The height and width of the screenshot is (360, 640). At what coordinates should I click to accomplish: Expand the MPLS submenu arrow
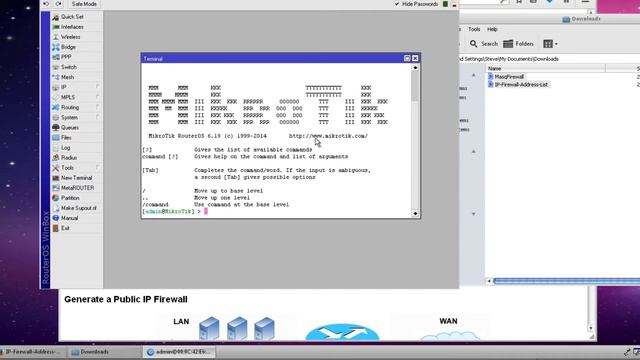click(x=98, y=97)
